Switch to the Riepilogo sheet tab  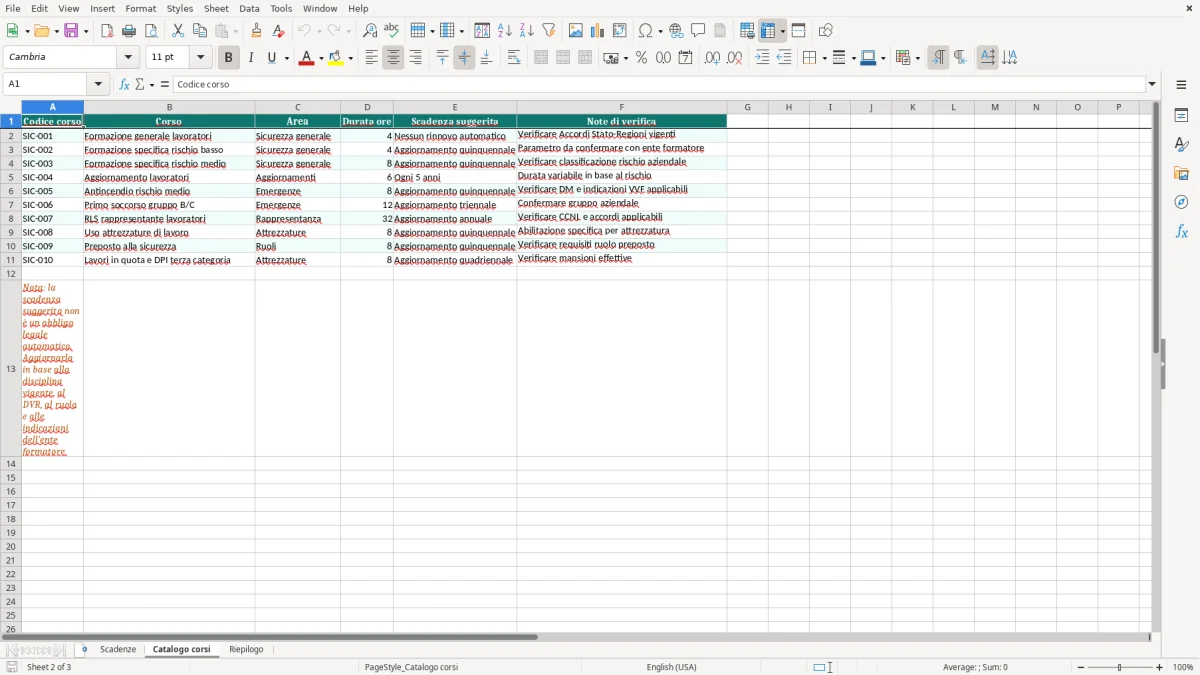click(x=246, y=650)
